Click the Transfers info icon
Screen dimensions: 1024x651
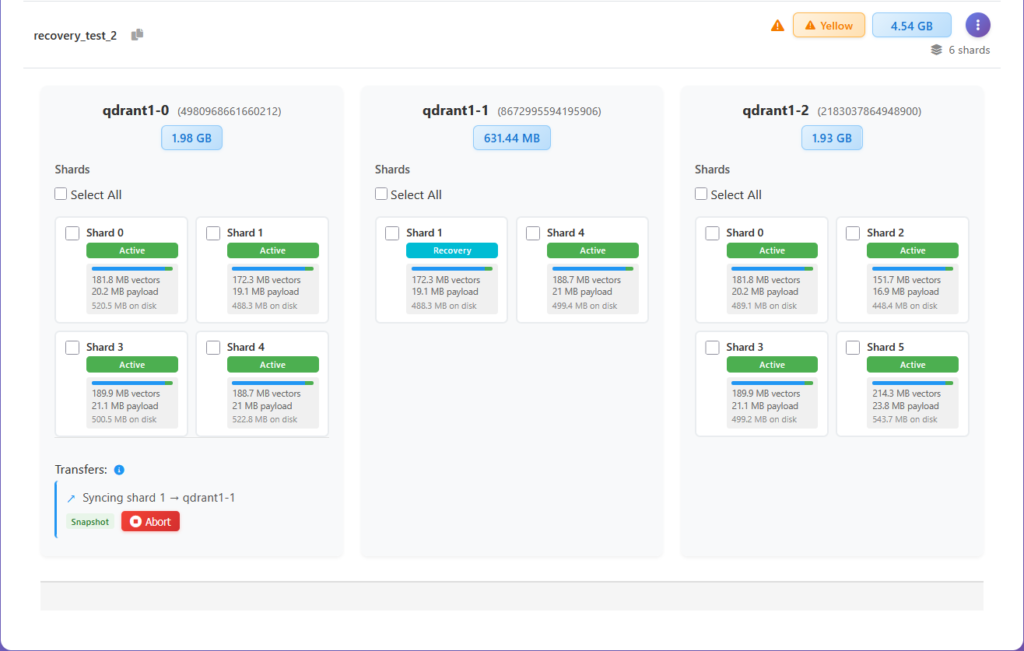click(119, 470)
